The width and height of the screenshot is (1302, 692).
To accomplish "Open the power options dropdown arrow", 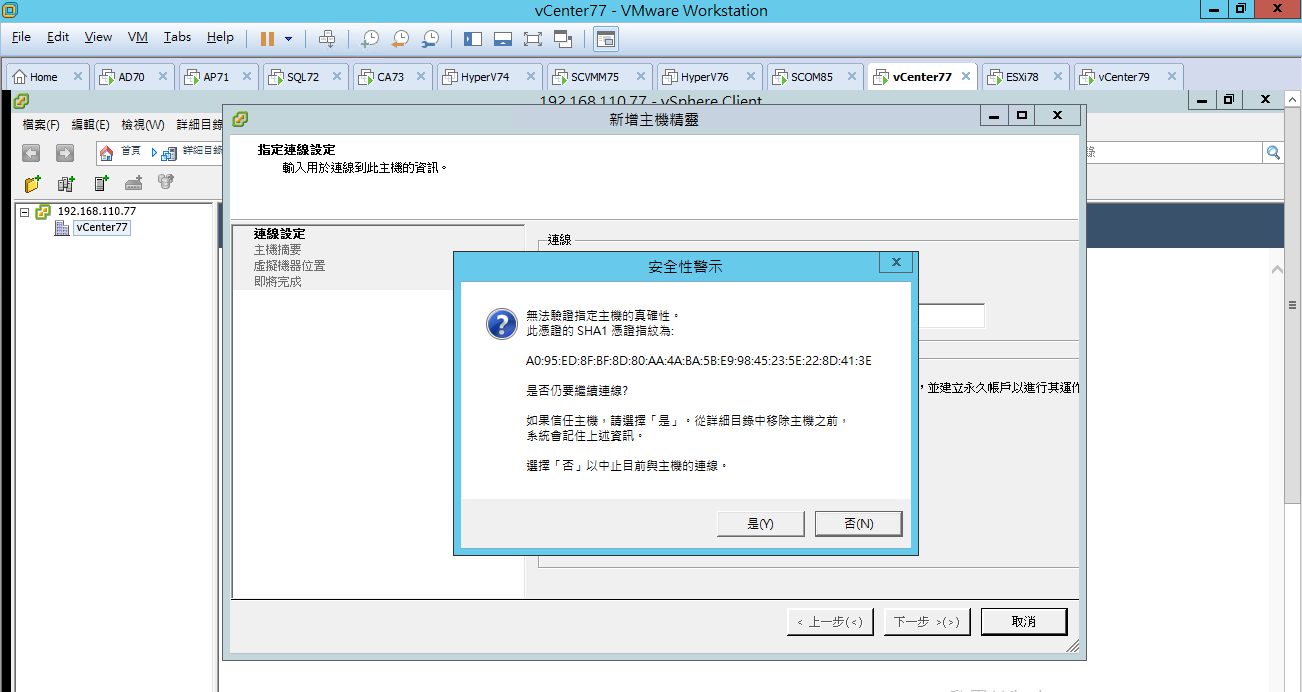I will click(289, 39).
